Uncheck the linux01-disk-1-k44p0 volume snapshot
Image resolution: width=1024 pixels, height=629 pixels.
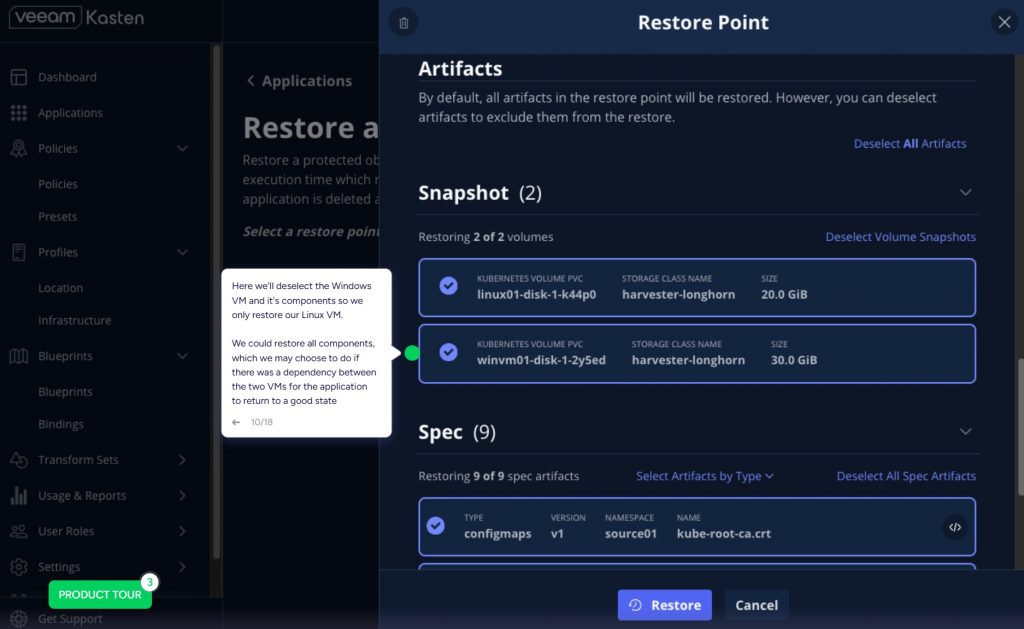(449, 286)
